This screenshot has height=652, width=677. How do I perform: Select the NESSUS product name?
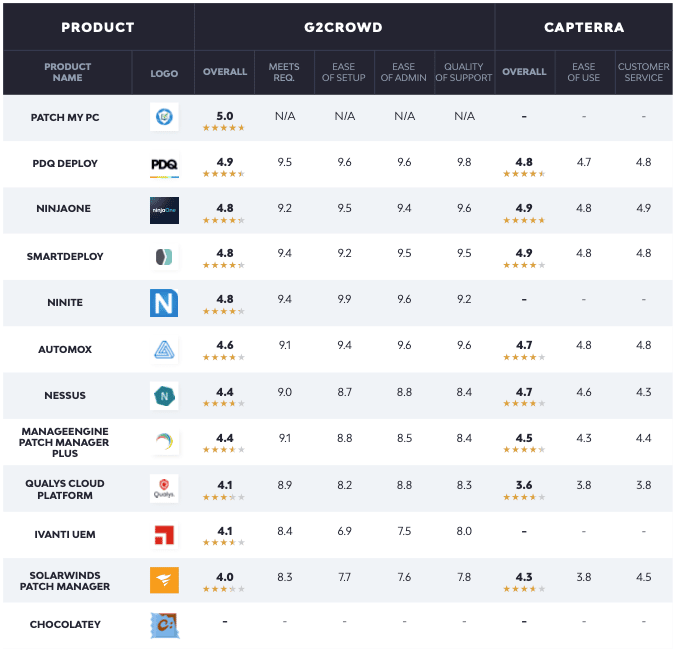click(x=65, y=396)
